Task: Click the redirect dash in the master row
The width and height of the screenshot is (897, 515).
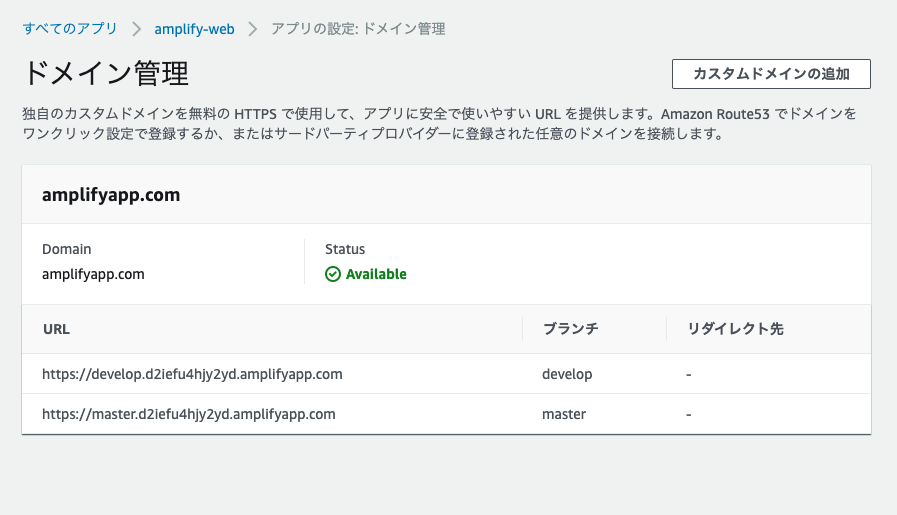Action: [x=689, y=413]
